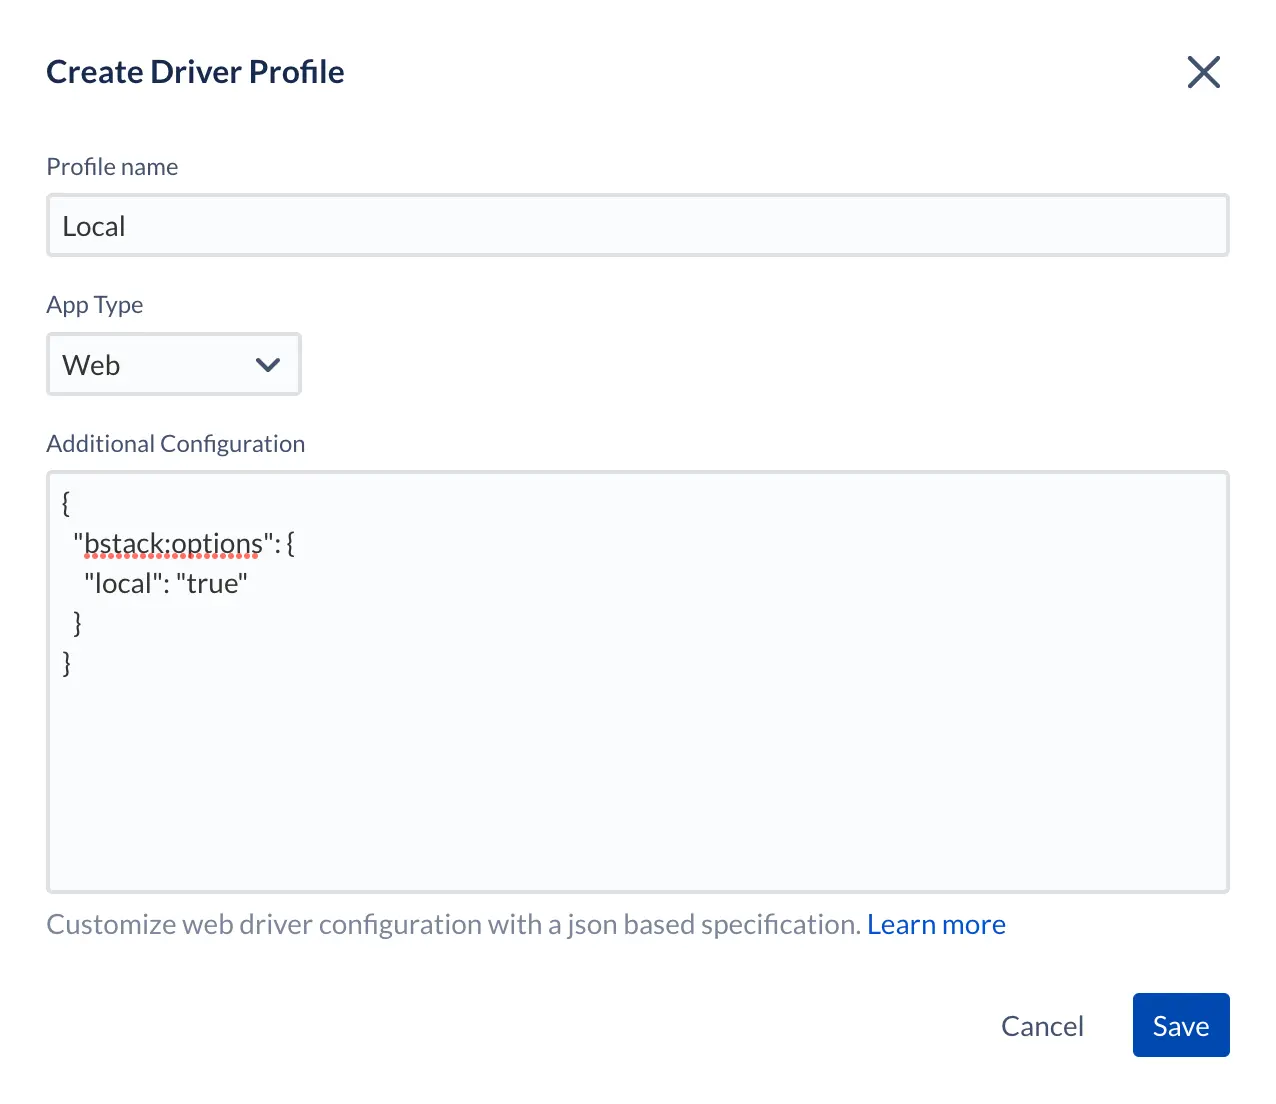Click the "Profile name" label
The image size is (1276, 1104).
[112, 167]
